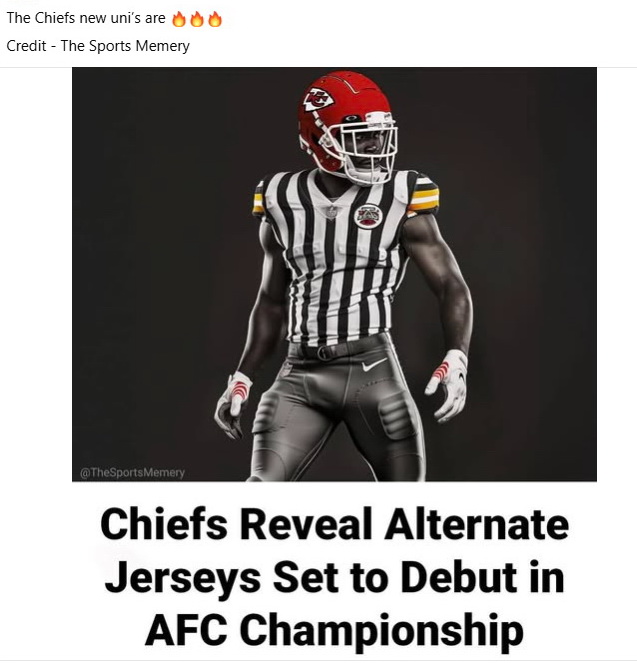This screenshot has height=663, width=637.
Task: Click the headline 'Chiefs Reveal Alternate'
Action: tap(334, 523)
